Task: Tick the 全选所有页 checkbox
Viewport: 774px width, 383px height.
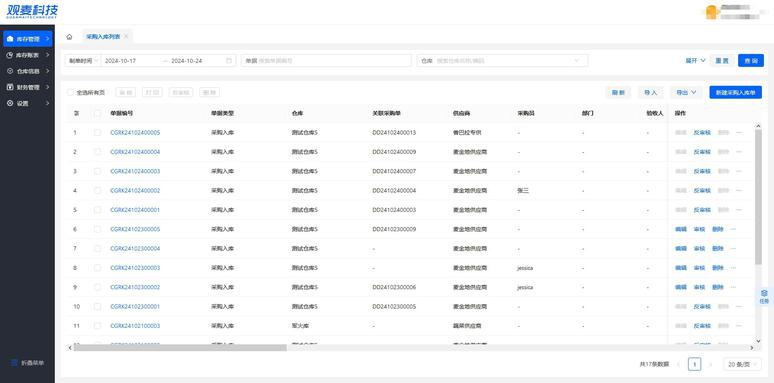Action: (x=70, y=92)
